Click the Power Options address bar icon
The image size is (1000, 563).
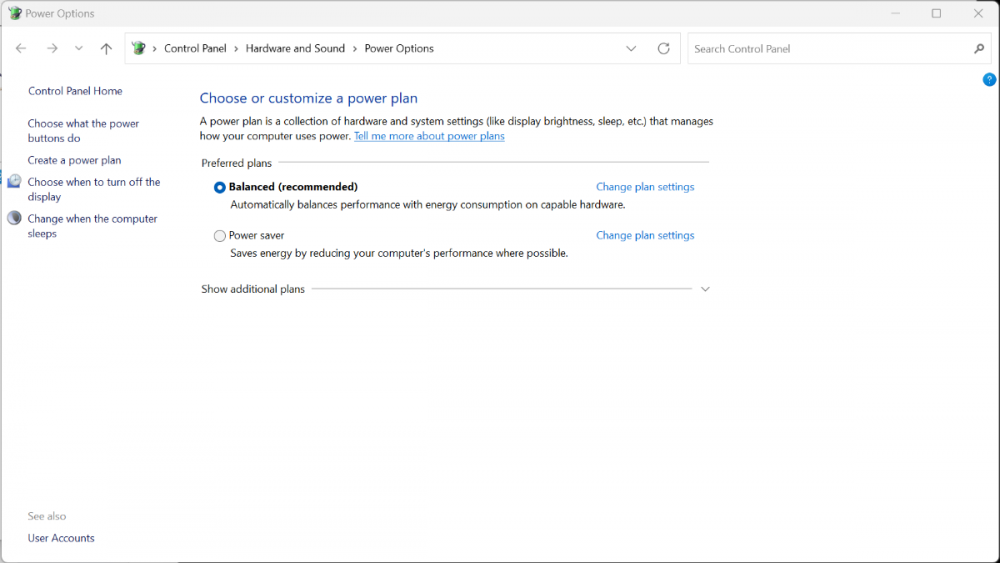coord(139,49)
